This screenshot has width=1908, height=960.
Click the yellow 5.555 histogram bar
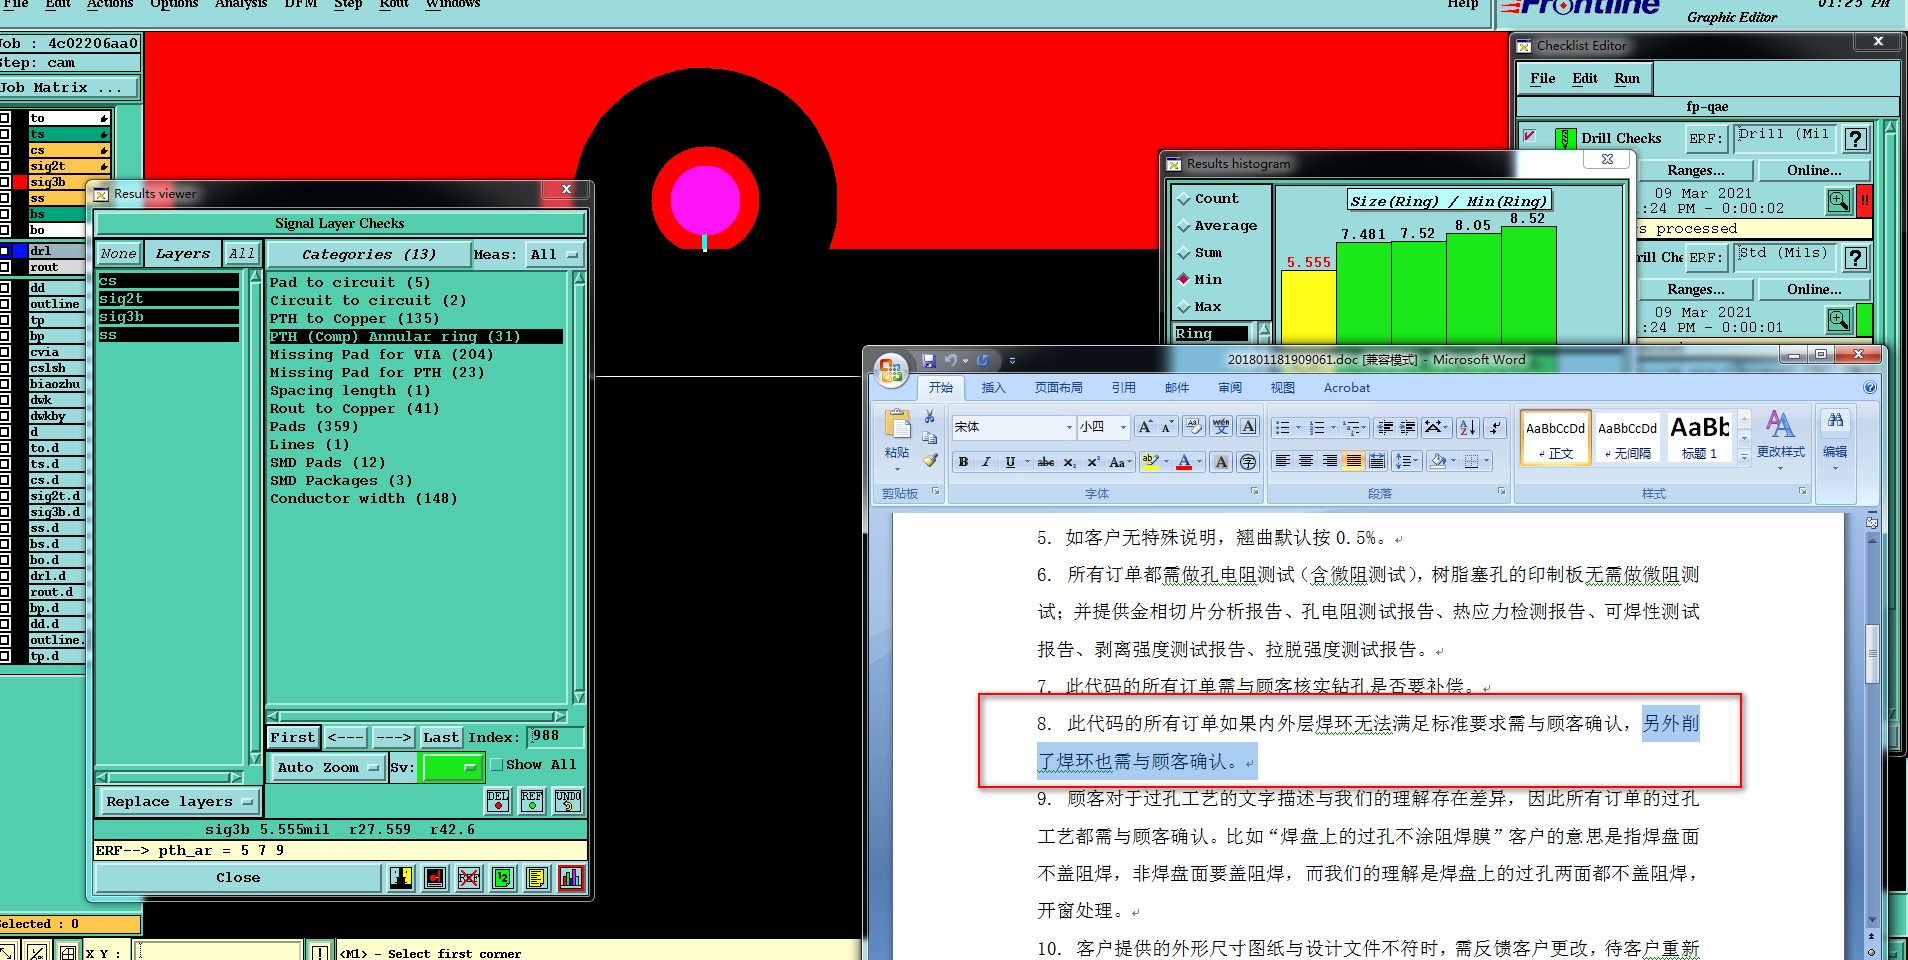pyautogui.click(x=1308, y=307)
